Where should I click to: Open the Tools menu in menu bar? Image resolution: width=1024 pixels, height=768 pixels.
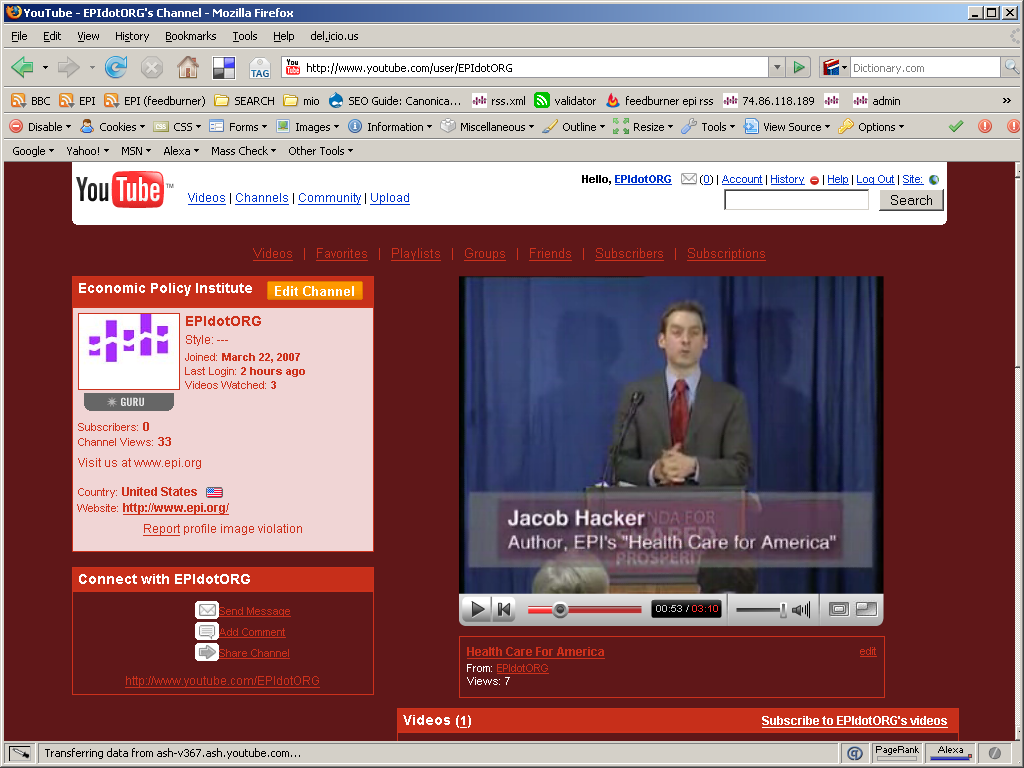point(245,36)
